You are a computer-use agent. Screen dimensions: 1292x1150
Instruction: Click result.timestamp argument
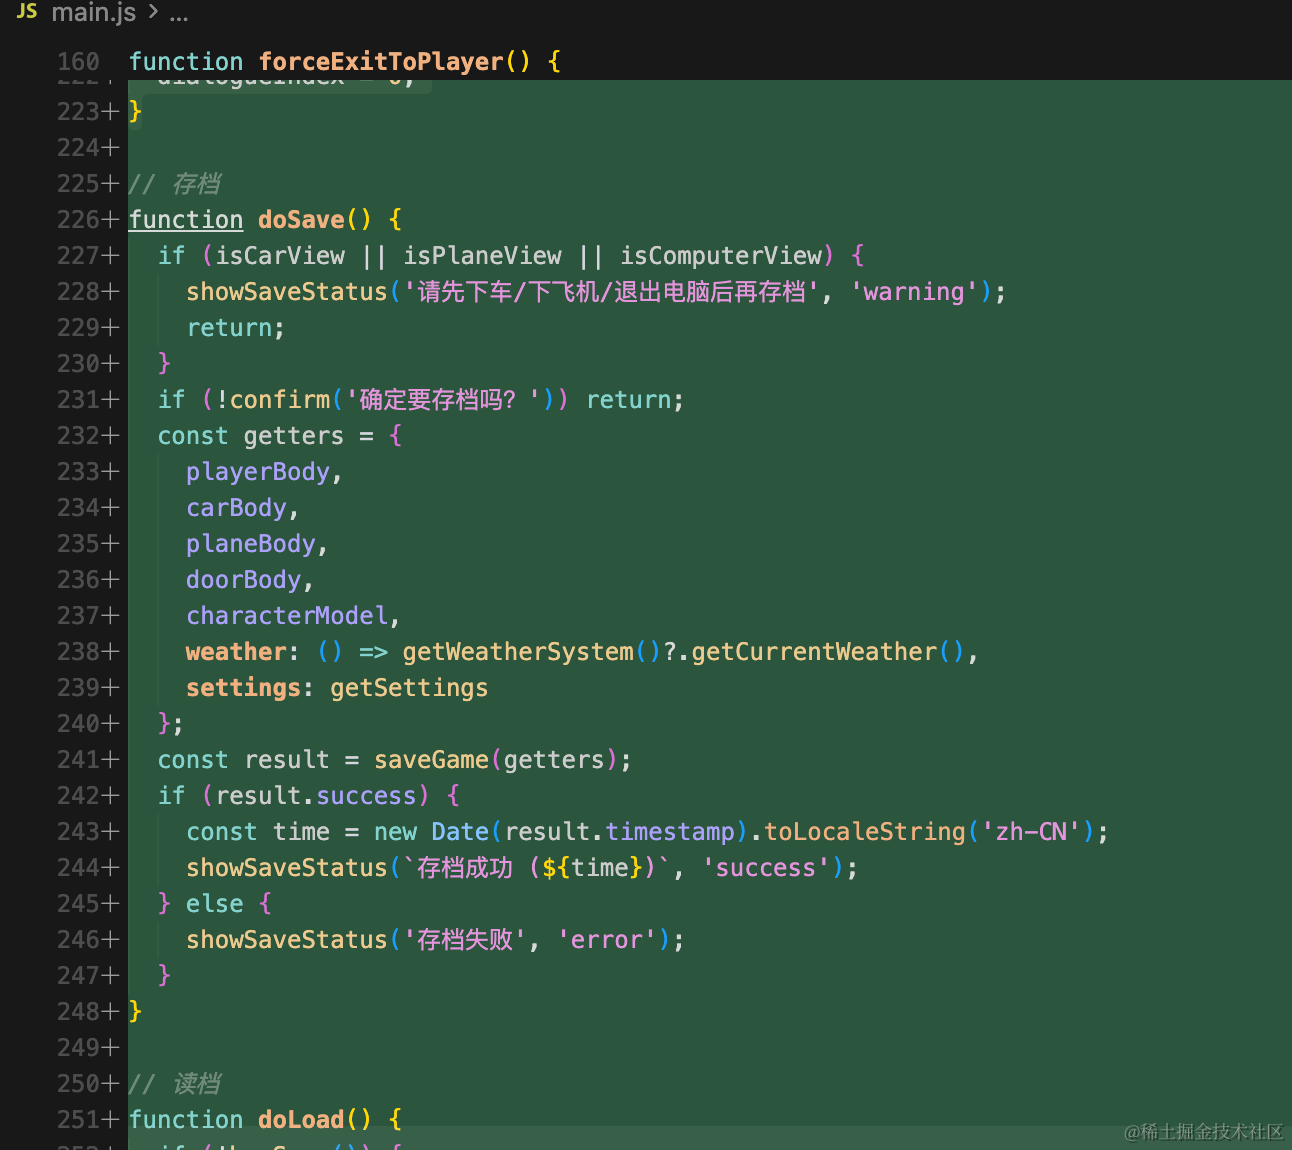click(620, 831)
